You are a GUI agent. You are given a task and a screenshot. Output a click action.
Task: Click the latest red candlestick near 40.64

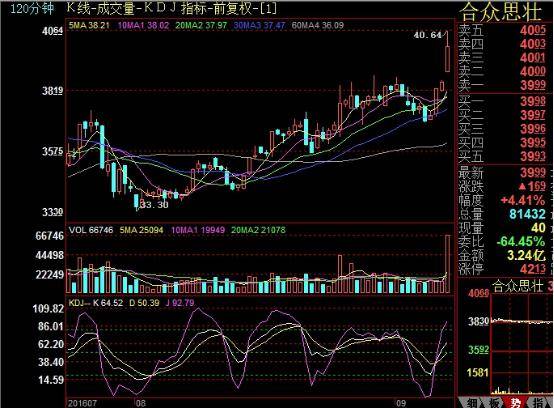447,52
